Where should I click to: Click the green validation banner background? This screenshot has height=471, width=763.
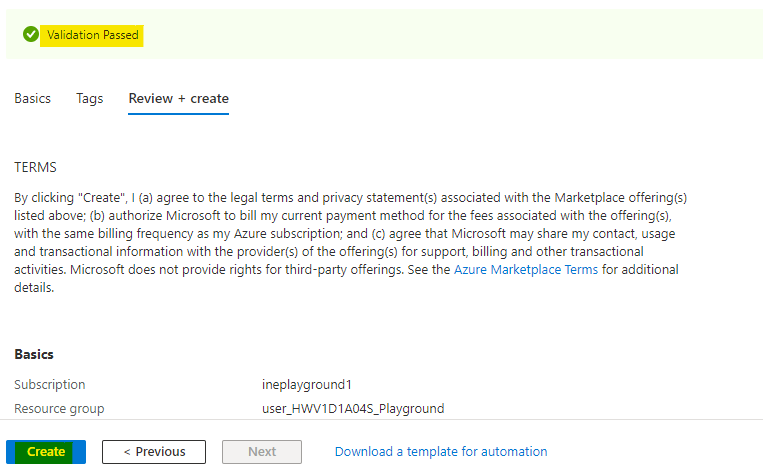(450, 35)
